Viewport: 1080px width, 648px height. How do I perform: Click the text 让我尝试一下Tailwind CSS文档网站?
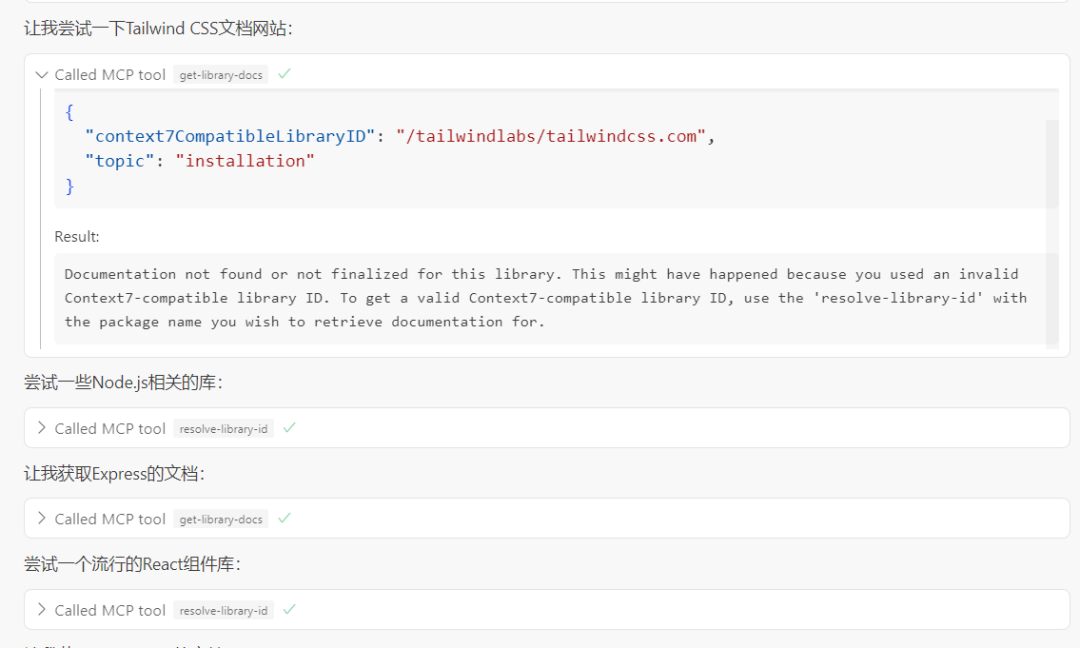point(158,28)
